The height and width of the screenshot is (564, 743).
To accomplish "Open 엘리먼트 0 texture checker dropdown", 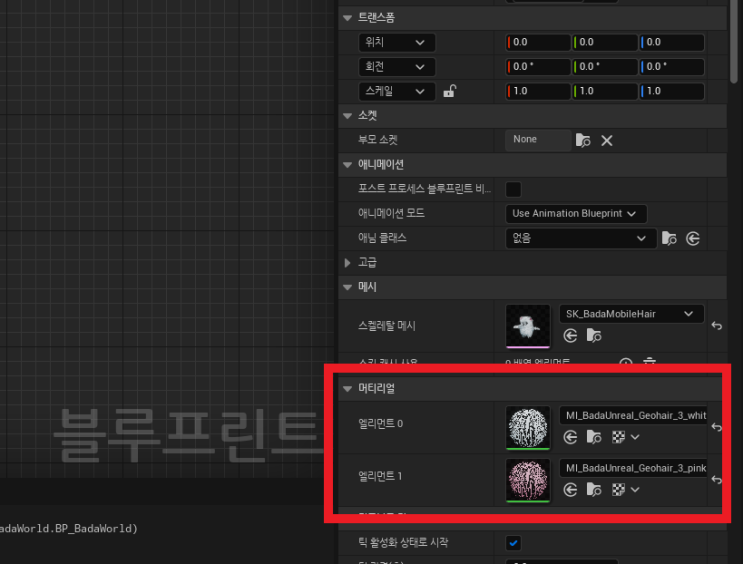I will (x=625, y=437).
